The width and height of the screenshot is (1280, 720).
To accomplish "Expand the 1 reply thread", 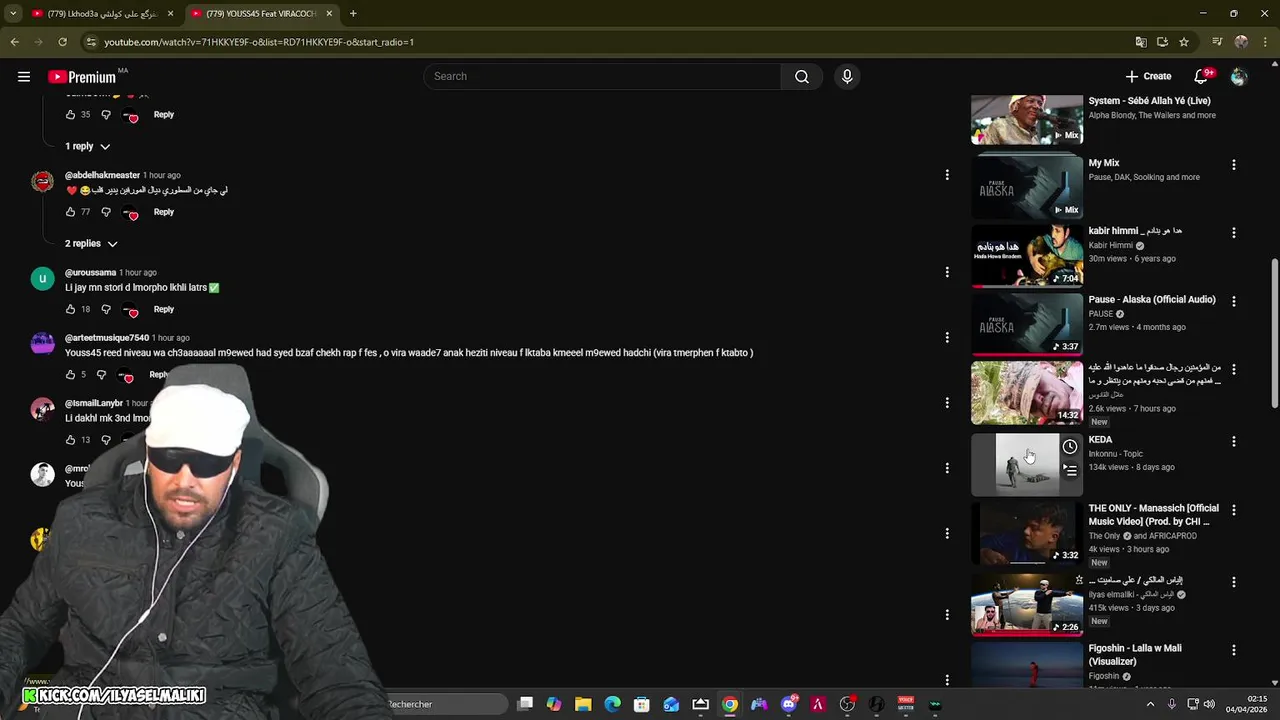I will pyautogui.click(x=88, y=146).
